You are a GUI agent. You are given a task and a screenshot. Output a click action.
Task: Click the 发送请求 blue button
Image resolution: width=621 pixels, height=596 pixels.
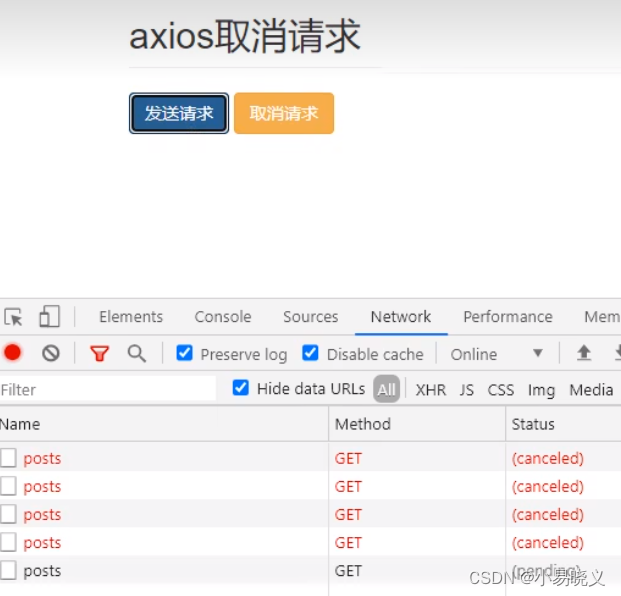(179, 113)
